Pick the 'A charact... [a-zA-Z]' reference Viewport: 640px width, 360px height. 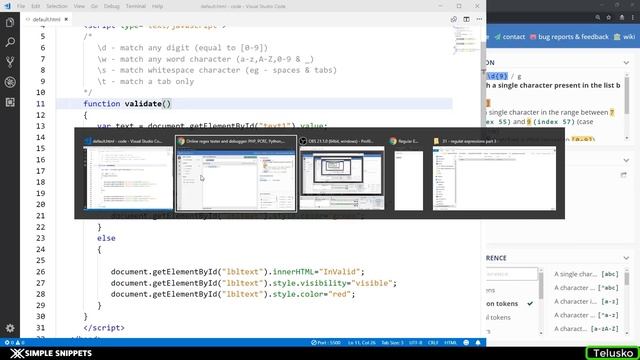pyautogui.click(x=586, y=329)
